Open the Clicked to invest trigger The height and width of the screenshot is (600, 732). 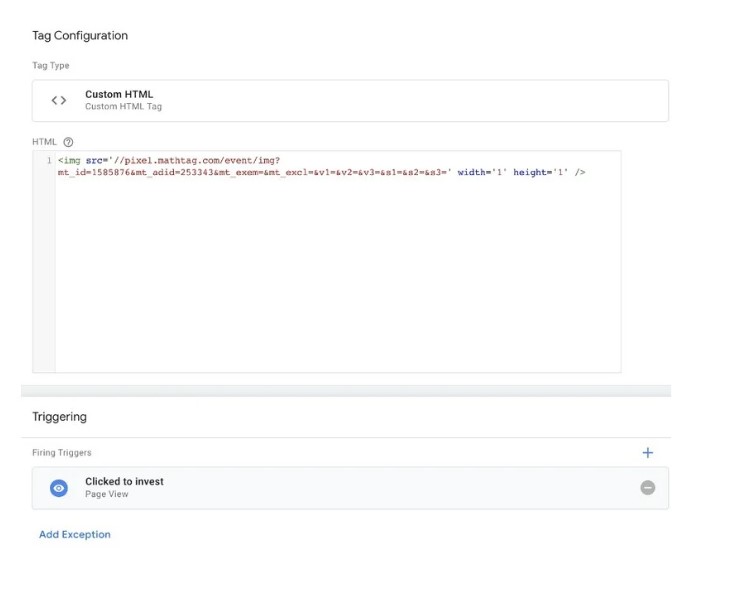click(x=350, y=488)
